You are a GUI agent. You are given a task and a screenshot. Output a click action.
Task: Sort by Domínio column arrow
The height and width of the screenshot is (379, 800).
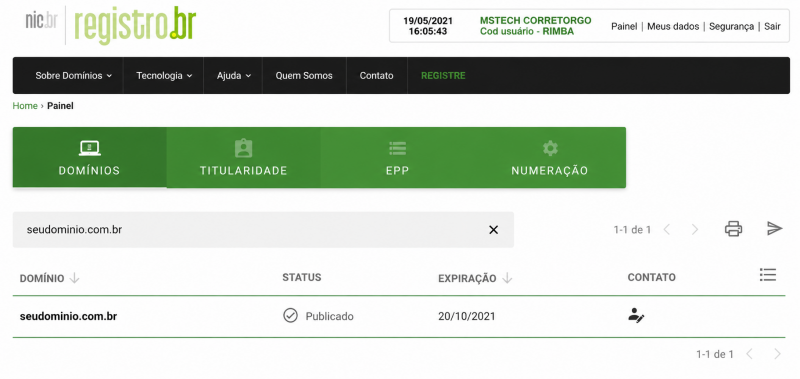74,278
